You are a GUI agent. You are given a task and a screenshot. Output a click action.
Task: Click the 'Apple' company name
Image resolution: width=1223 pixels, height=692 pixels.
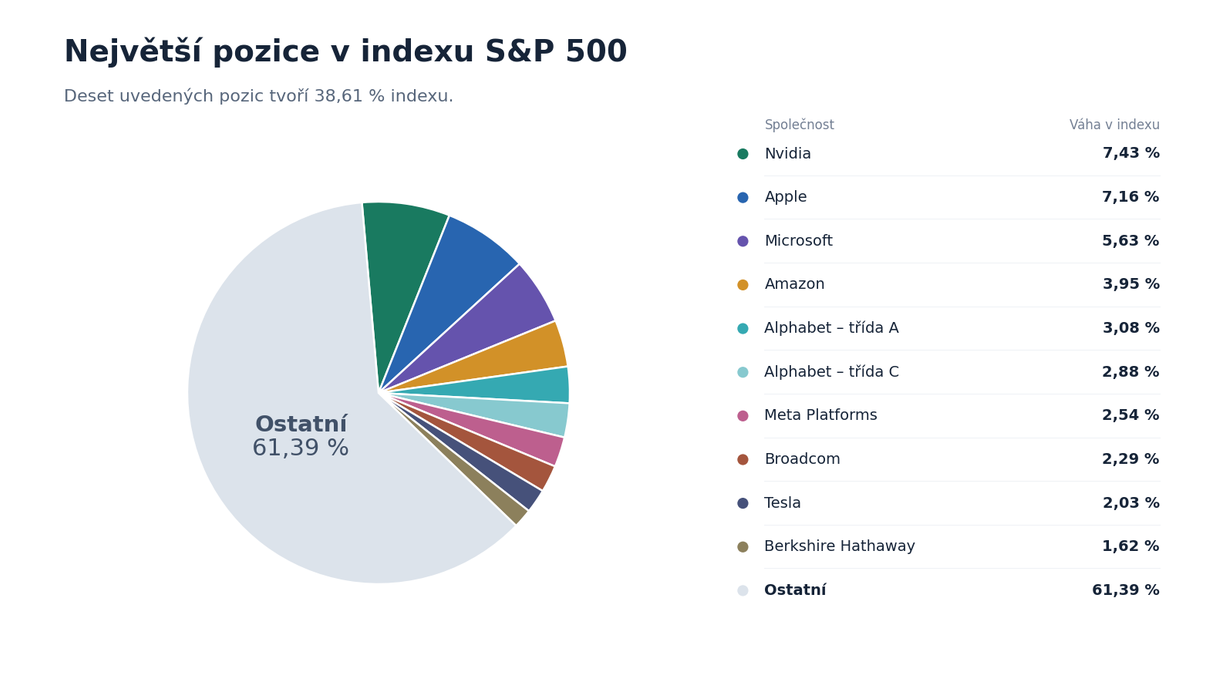786,198
